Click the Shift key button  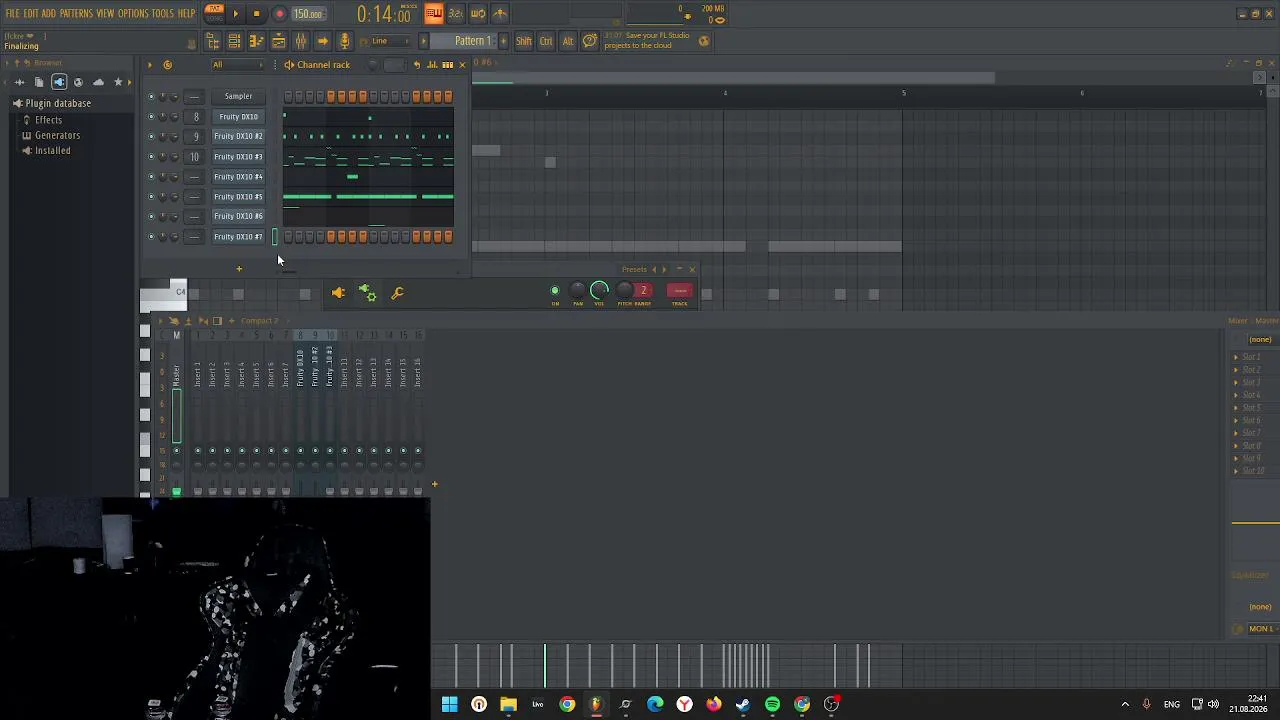coord(523,41)
